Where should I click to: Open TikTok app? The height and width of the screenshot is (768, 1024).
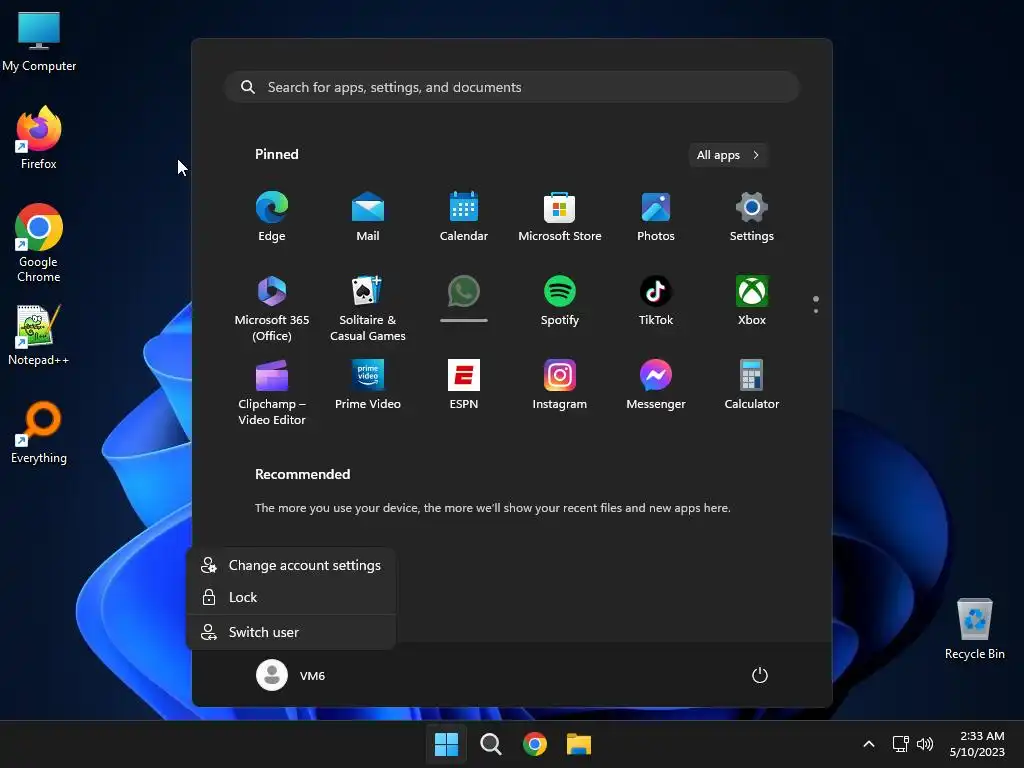pos(656,300)
